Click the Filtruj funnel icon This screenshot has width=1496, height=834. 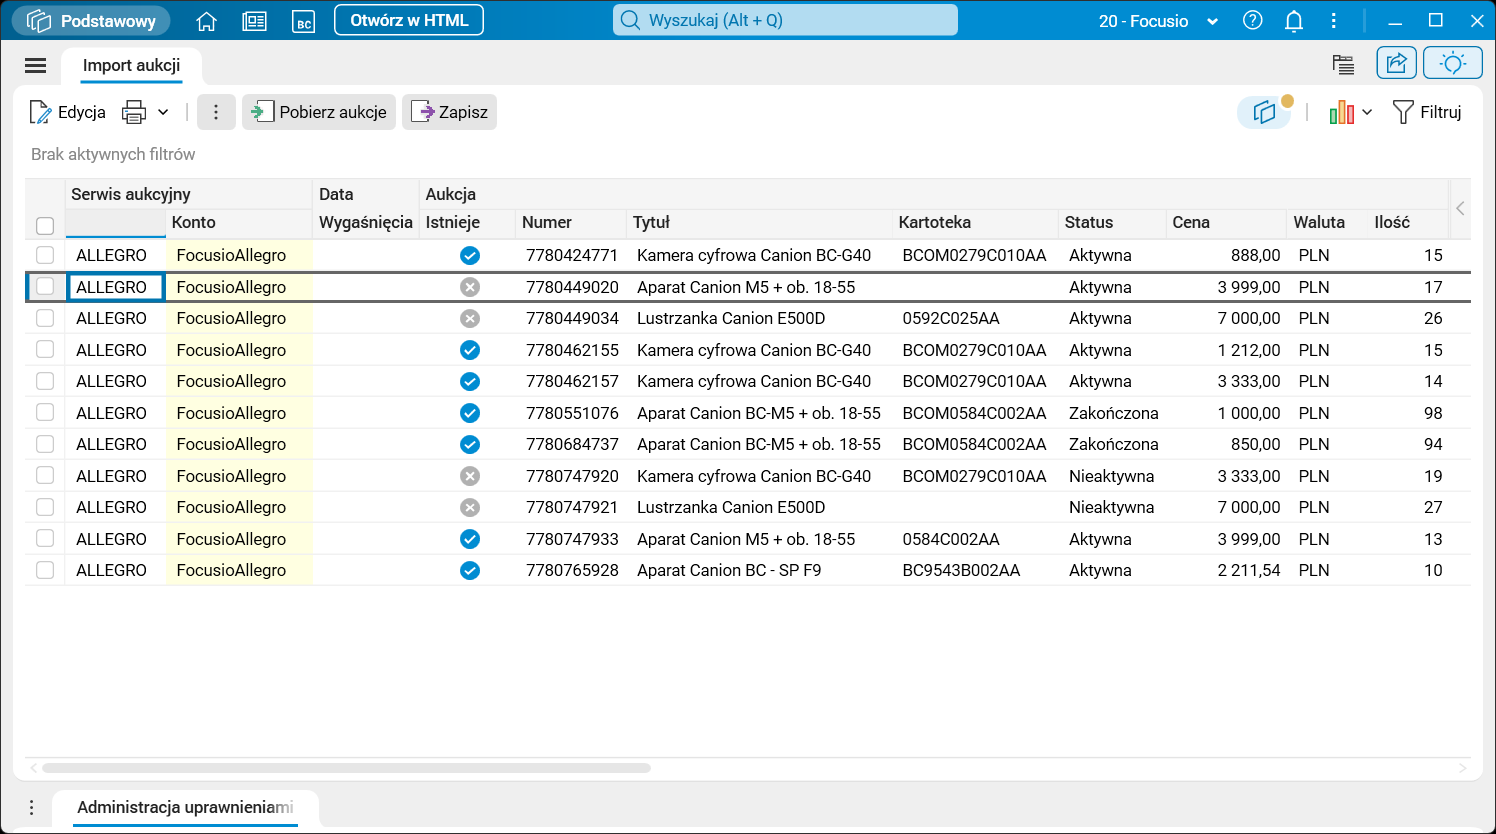1403,112
